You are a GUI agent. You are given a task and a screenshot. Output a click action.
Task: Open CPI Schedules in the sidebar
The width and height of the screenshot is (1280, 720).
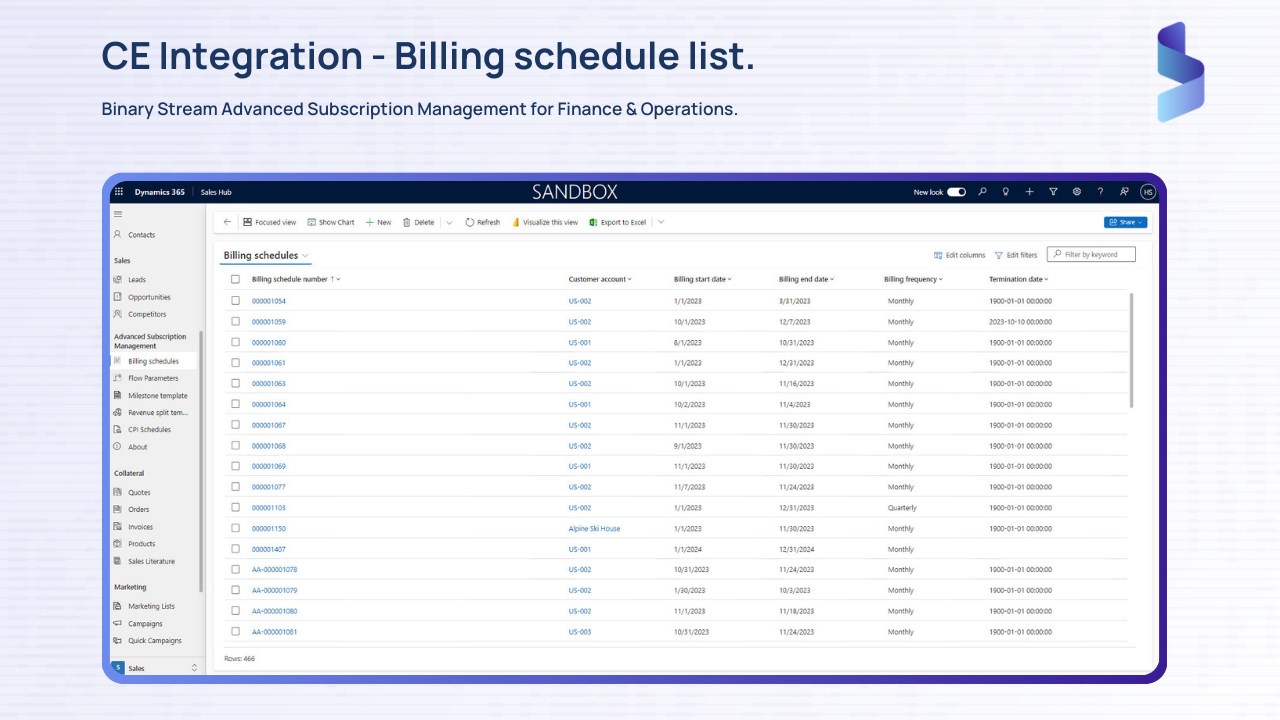coord(149,429)
